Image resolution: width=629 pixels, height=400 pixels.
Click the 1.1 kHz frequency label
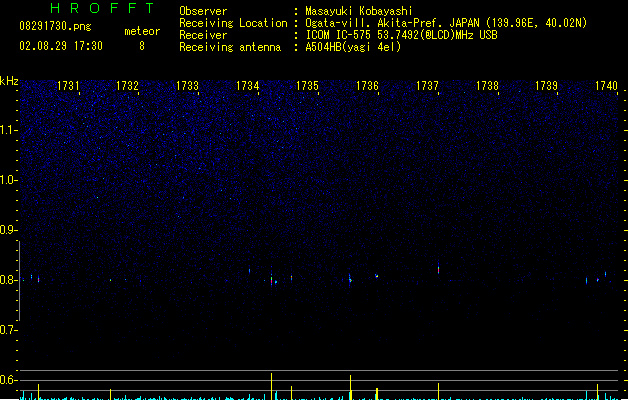(x=9, y=130)
